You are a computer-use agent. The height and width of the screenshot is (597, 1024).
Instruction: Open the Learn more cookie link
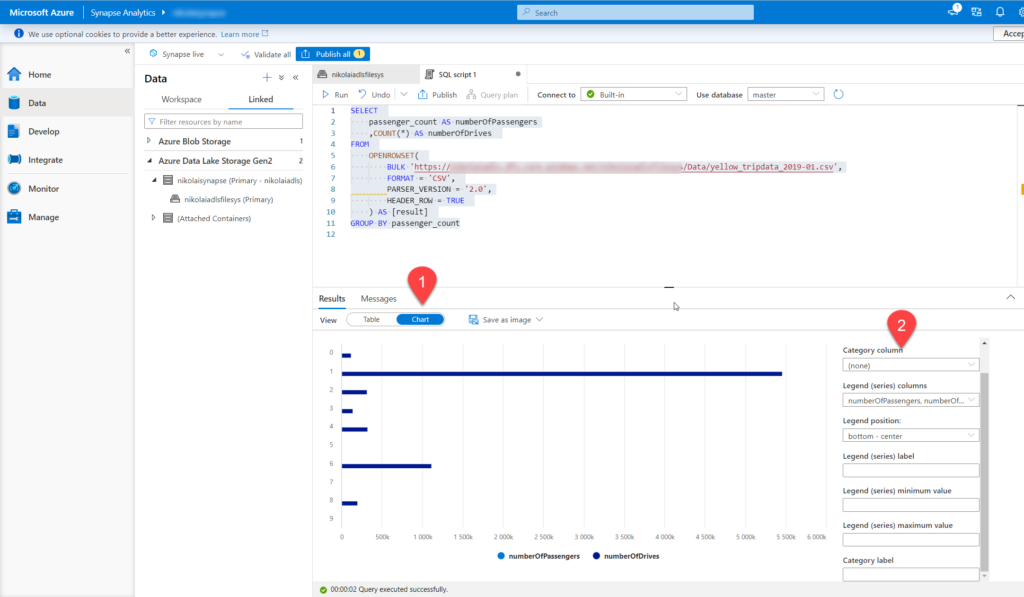click(x=244, y=34)
